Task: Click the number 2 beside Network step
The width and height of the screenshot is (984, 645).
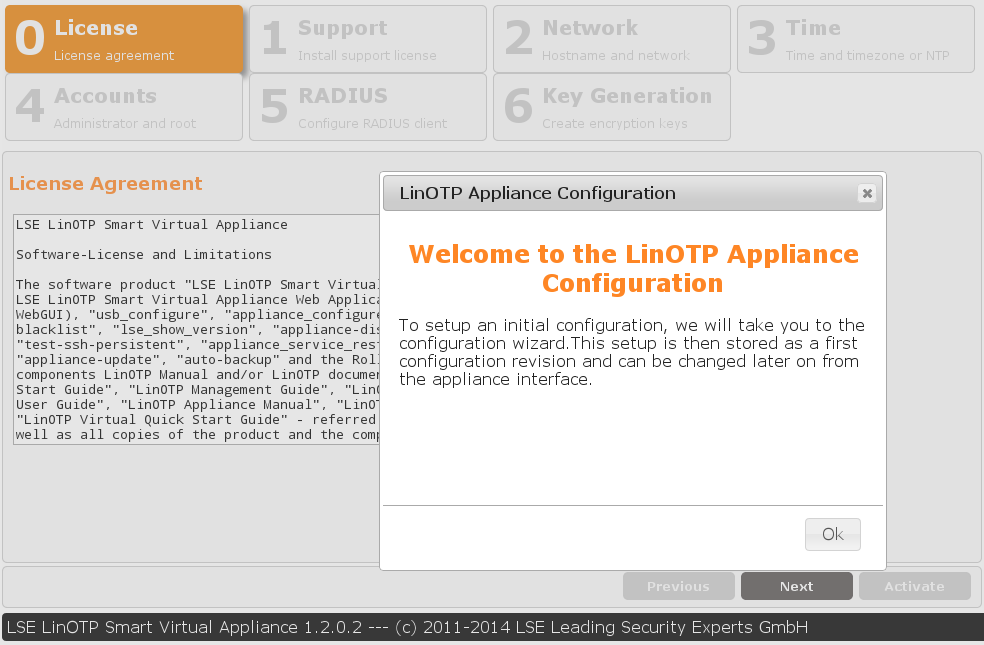Action: pos(518,40)
